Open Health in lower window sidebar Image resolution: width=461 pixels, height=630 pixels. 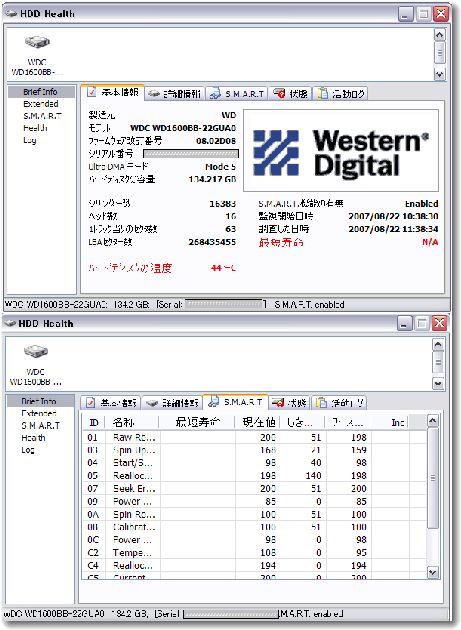click(33, 438)
